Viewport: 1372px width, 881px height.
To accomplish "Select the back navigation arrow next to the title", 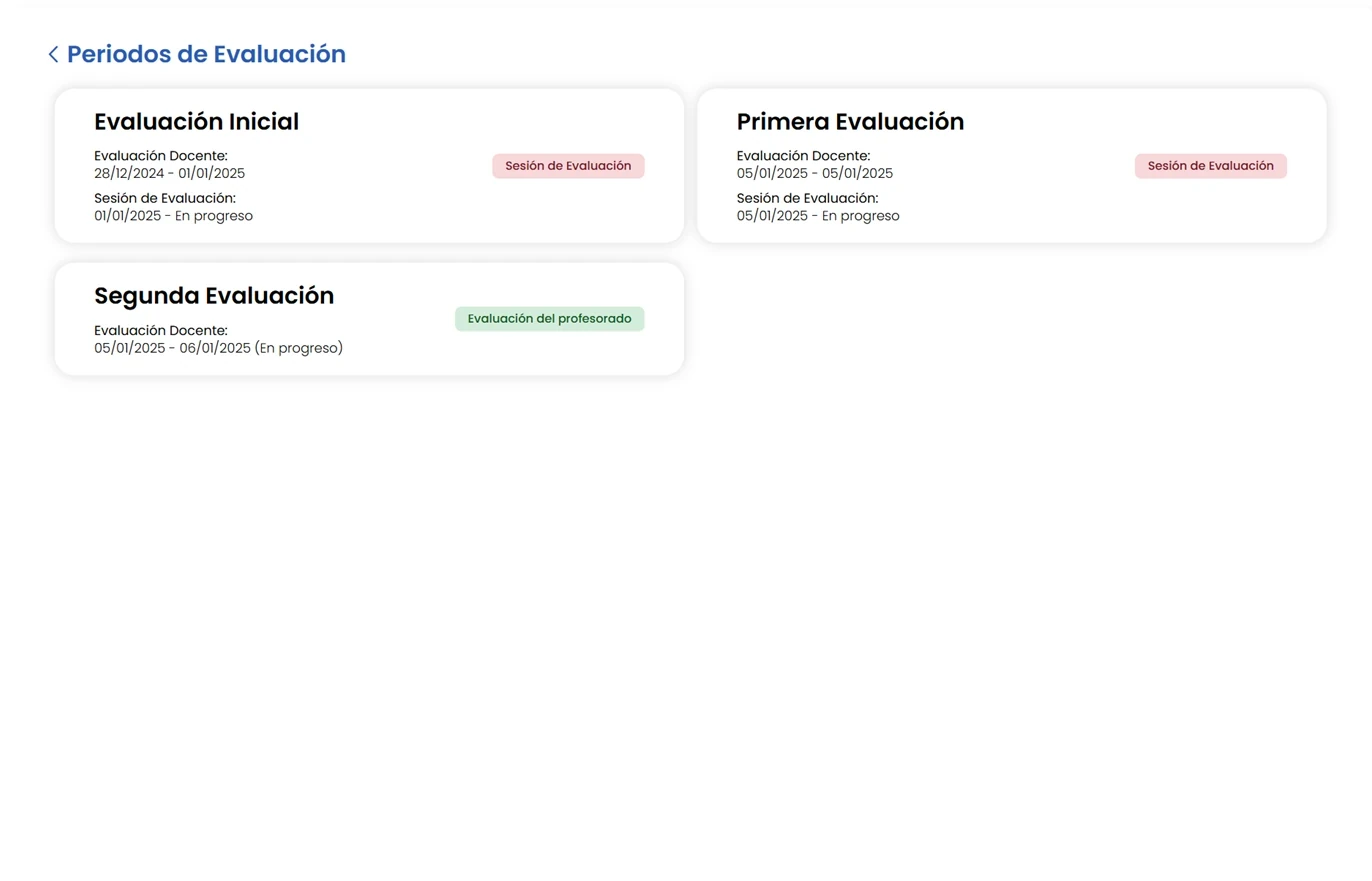I will tap(53, 54).
